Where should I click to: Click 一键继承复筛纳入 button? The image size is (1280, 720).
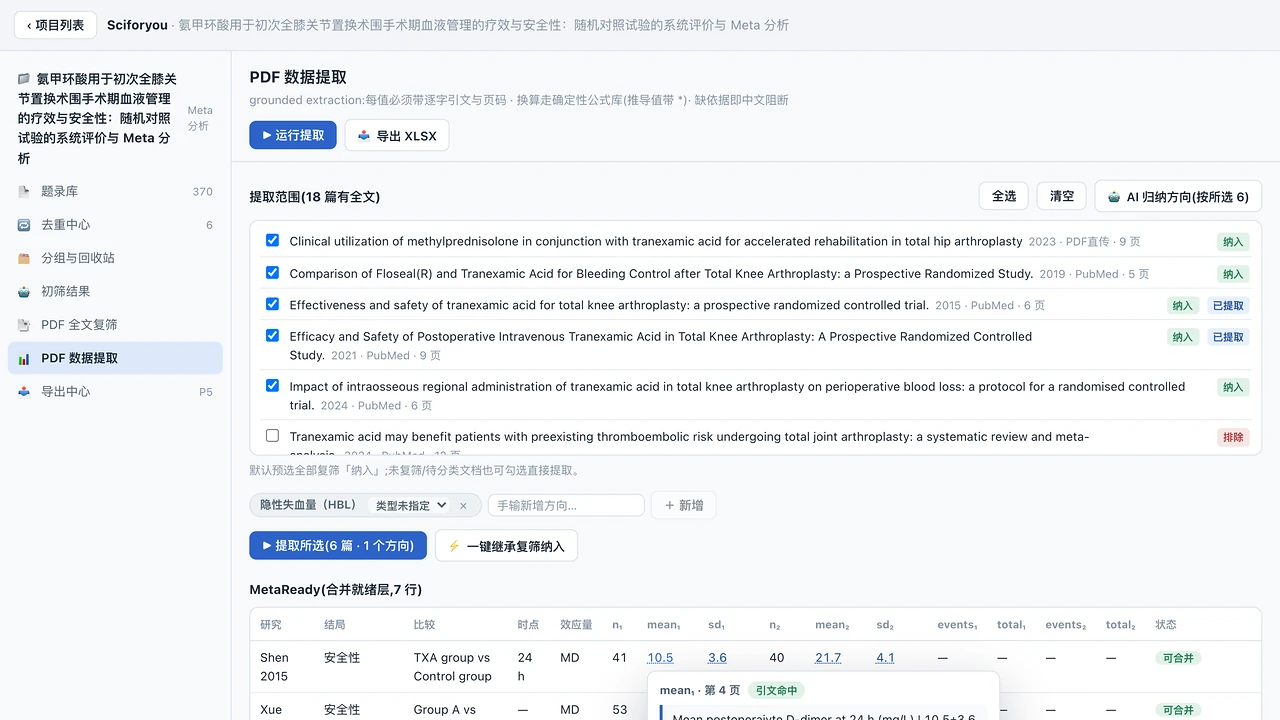click(506, 546)
